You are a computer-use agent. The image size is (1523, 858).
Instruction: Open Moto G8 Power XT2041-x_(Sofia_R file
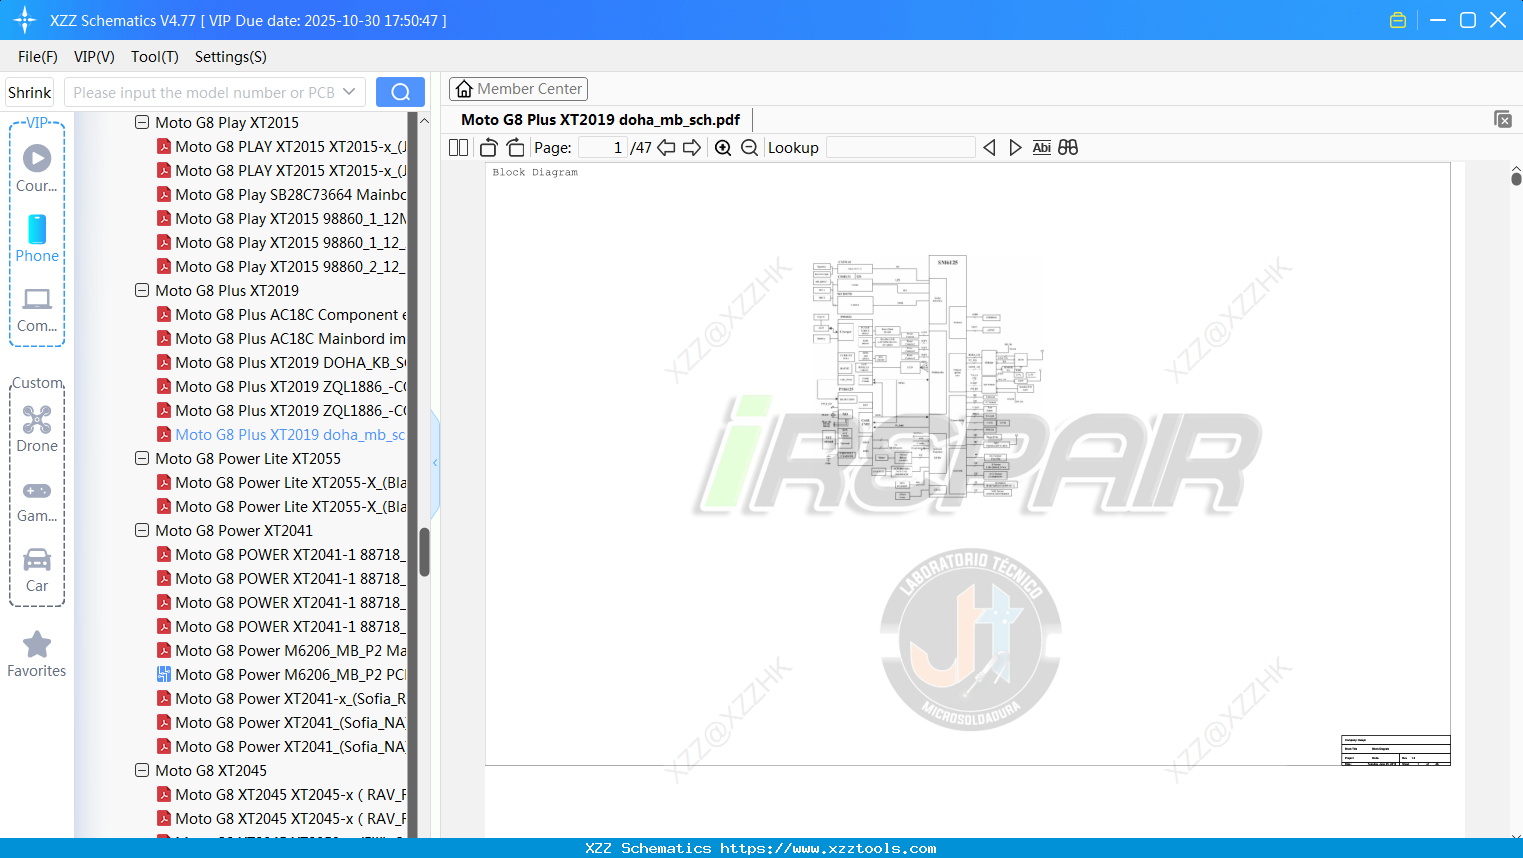pyautogui.click(x=281, y=698)
